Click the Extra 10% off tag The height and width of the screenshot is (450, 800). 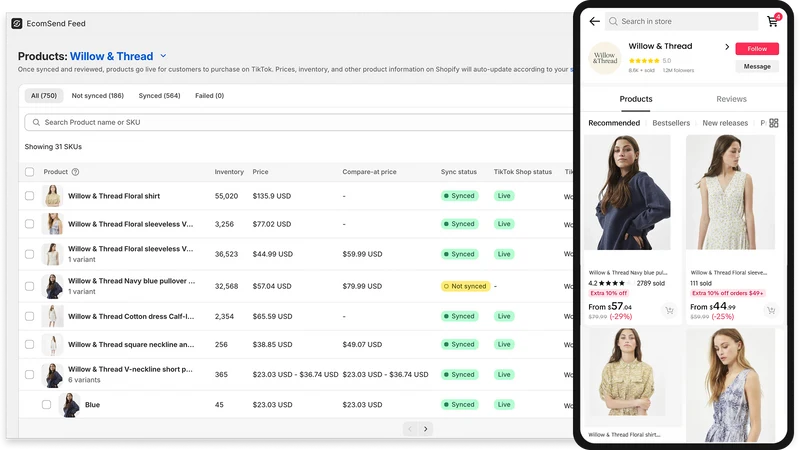(609, 293)
